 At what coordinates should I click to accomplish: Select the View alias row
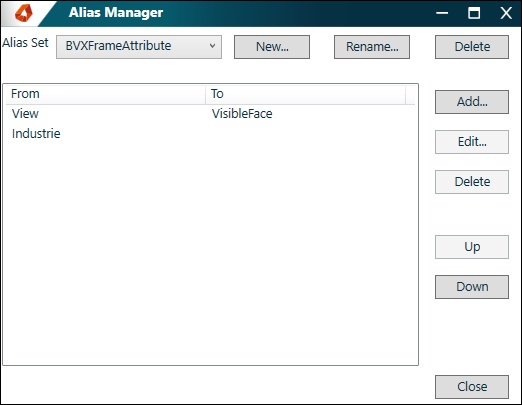(210, 114)
